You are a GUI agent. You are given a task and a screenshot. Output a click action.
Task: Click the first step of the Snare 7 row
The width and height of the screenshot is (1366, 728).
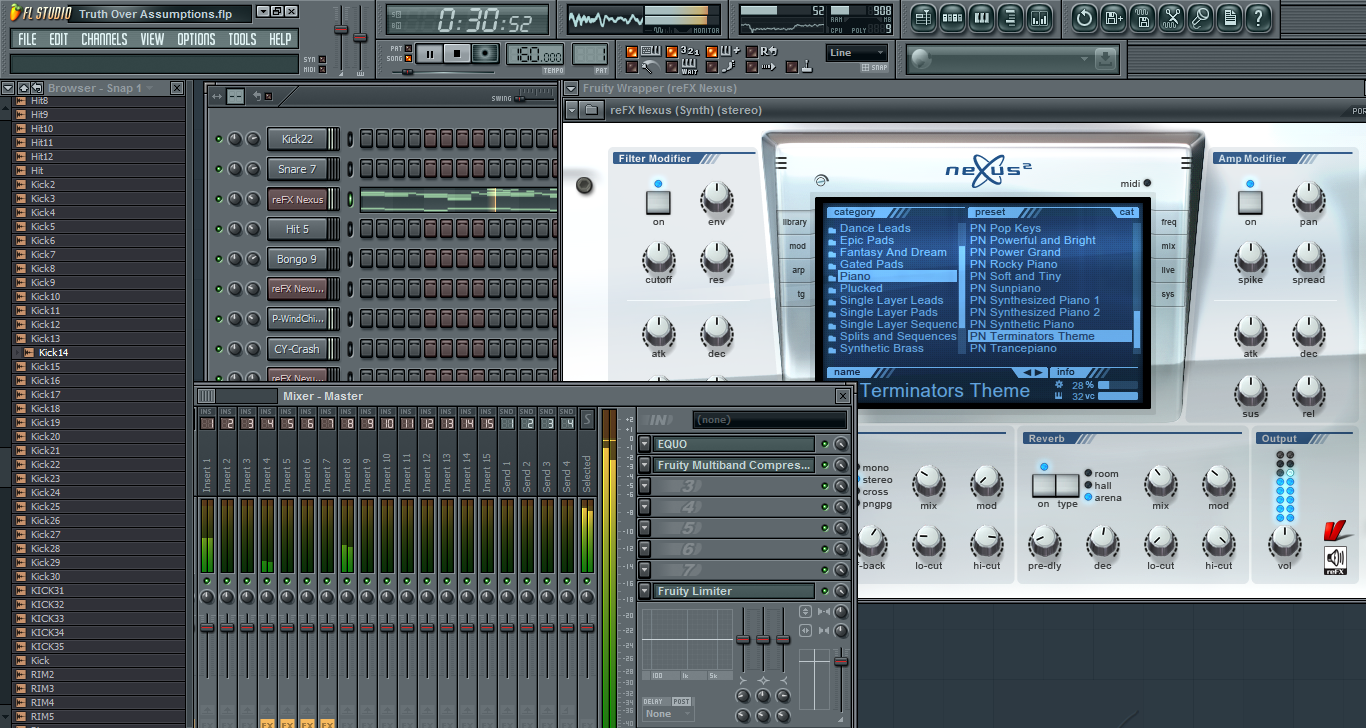pyautogui.click(x=366, y=169)
